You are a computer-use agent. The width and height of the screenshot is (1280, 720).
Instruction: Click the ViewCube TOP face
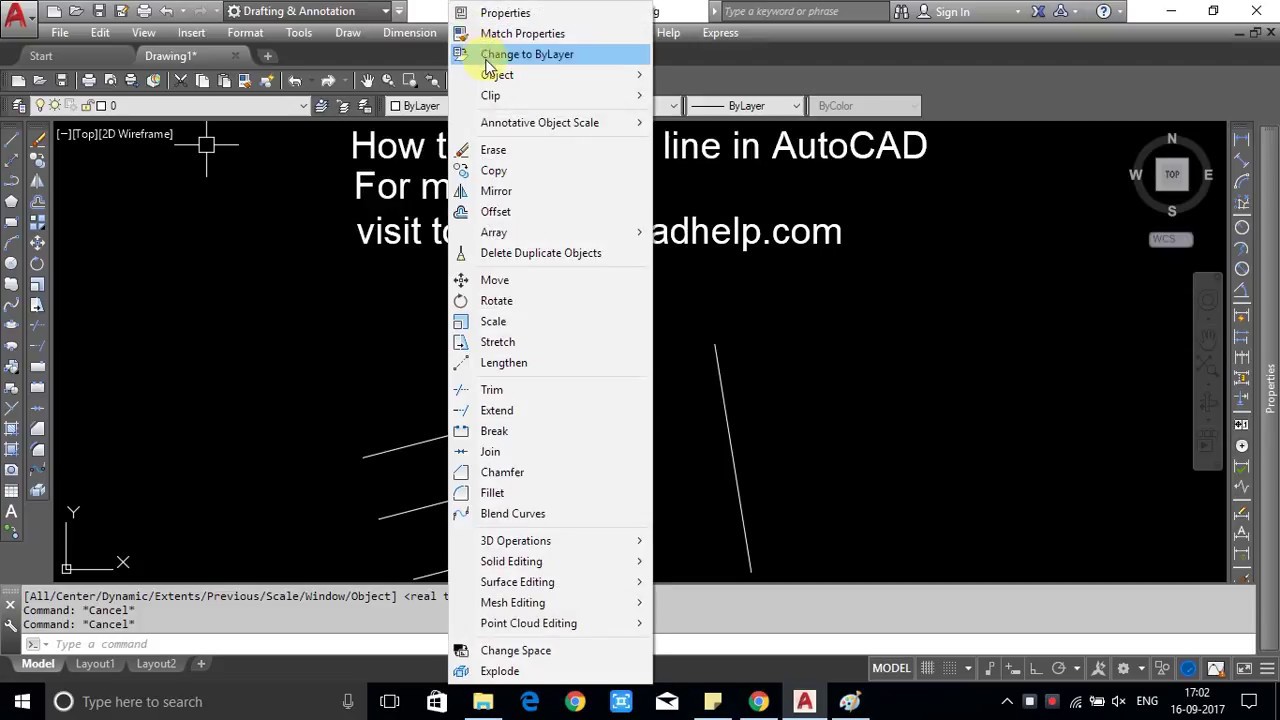pyautogui.click(x=1172, y=174)
